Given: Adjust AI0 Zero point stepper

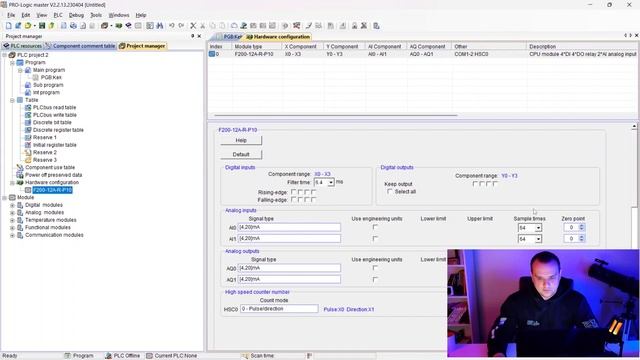Looking at the screenshot, I should click(x=582, y=227).
